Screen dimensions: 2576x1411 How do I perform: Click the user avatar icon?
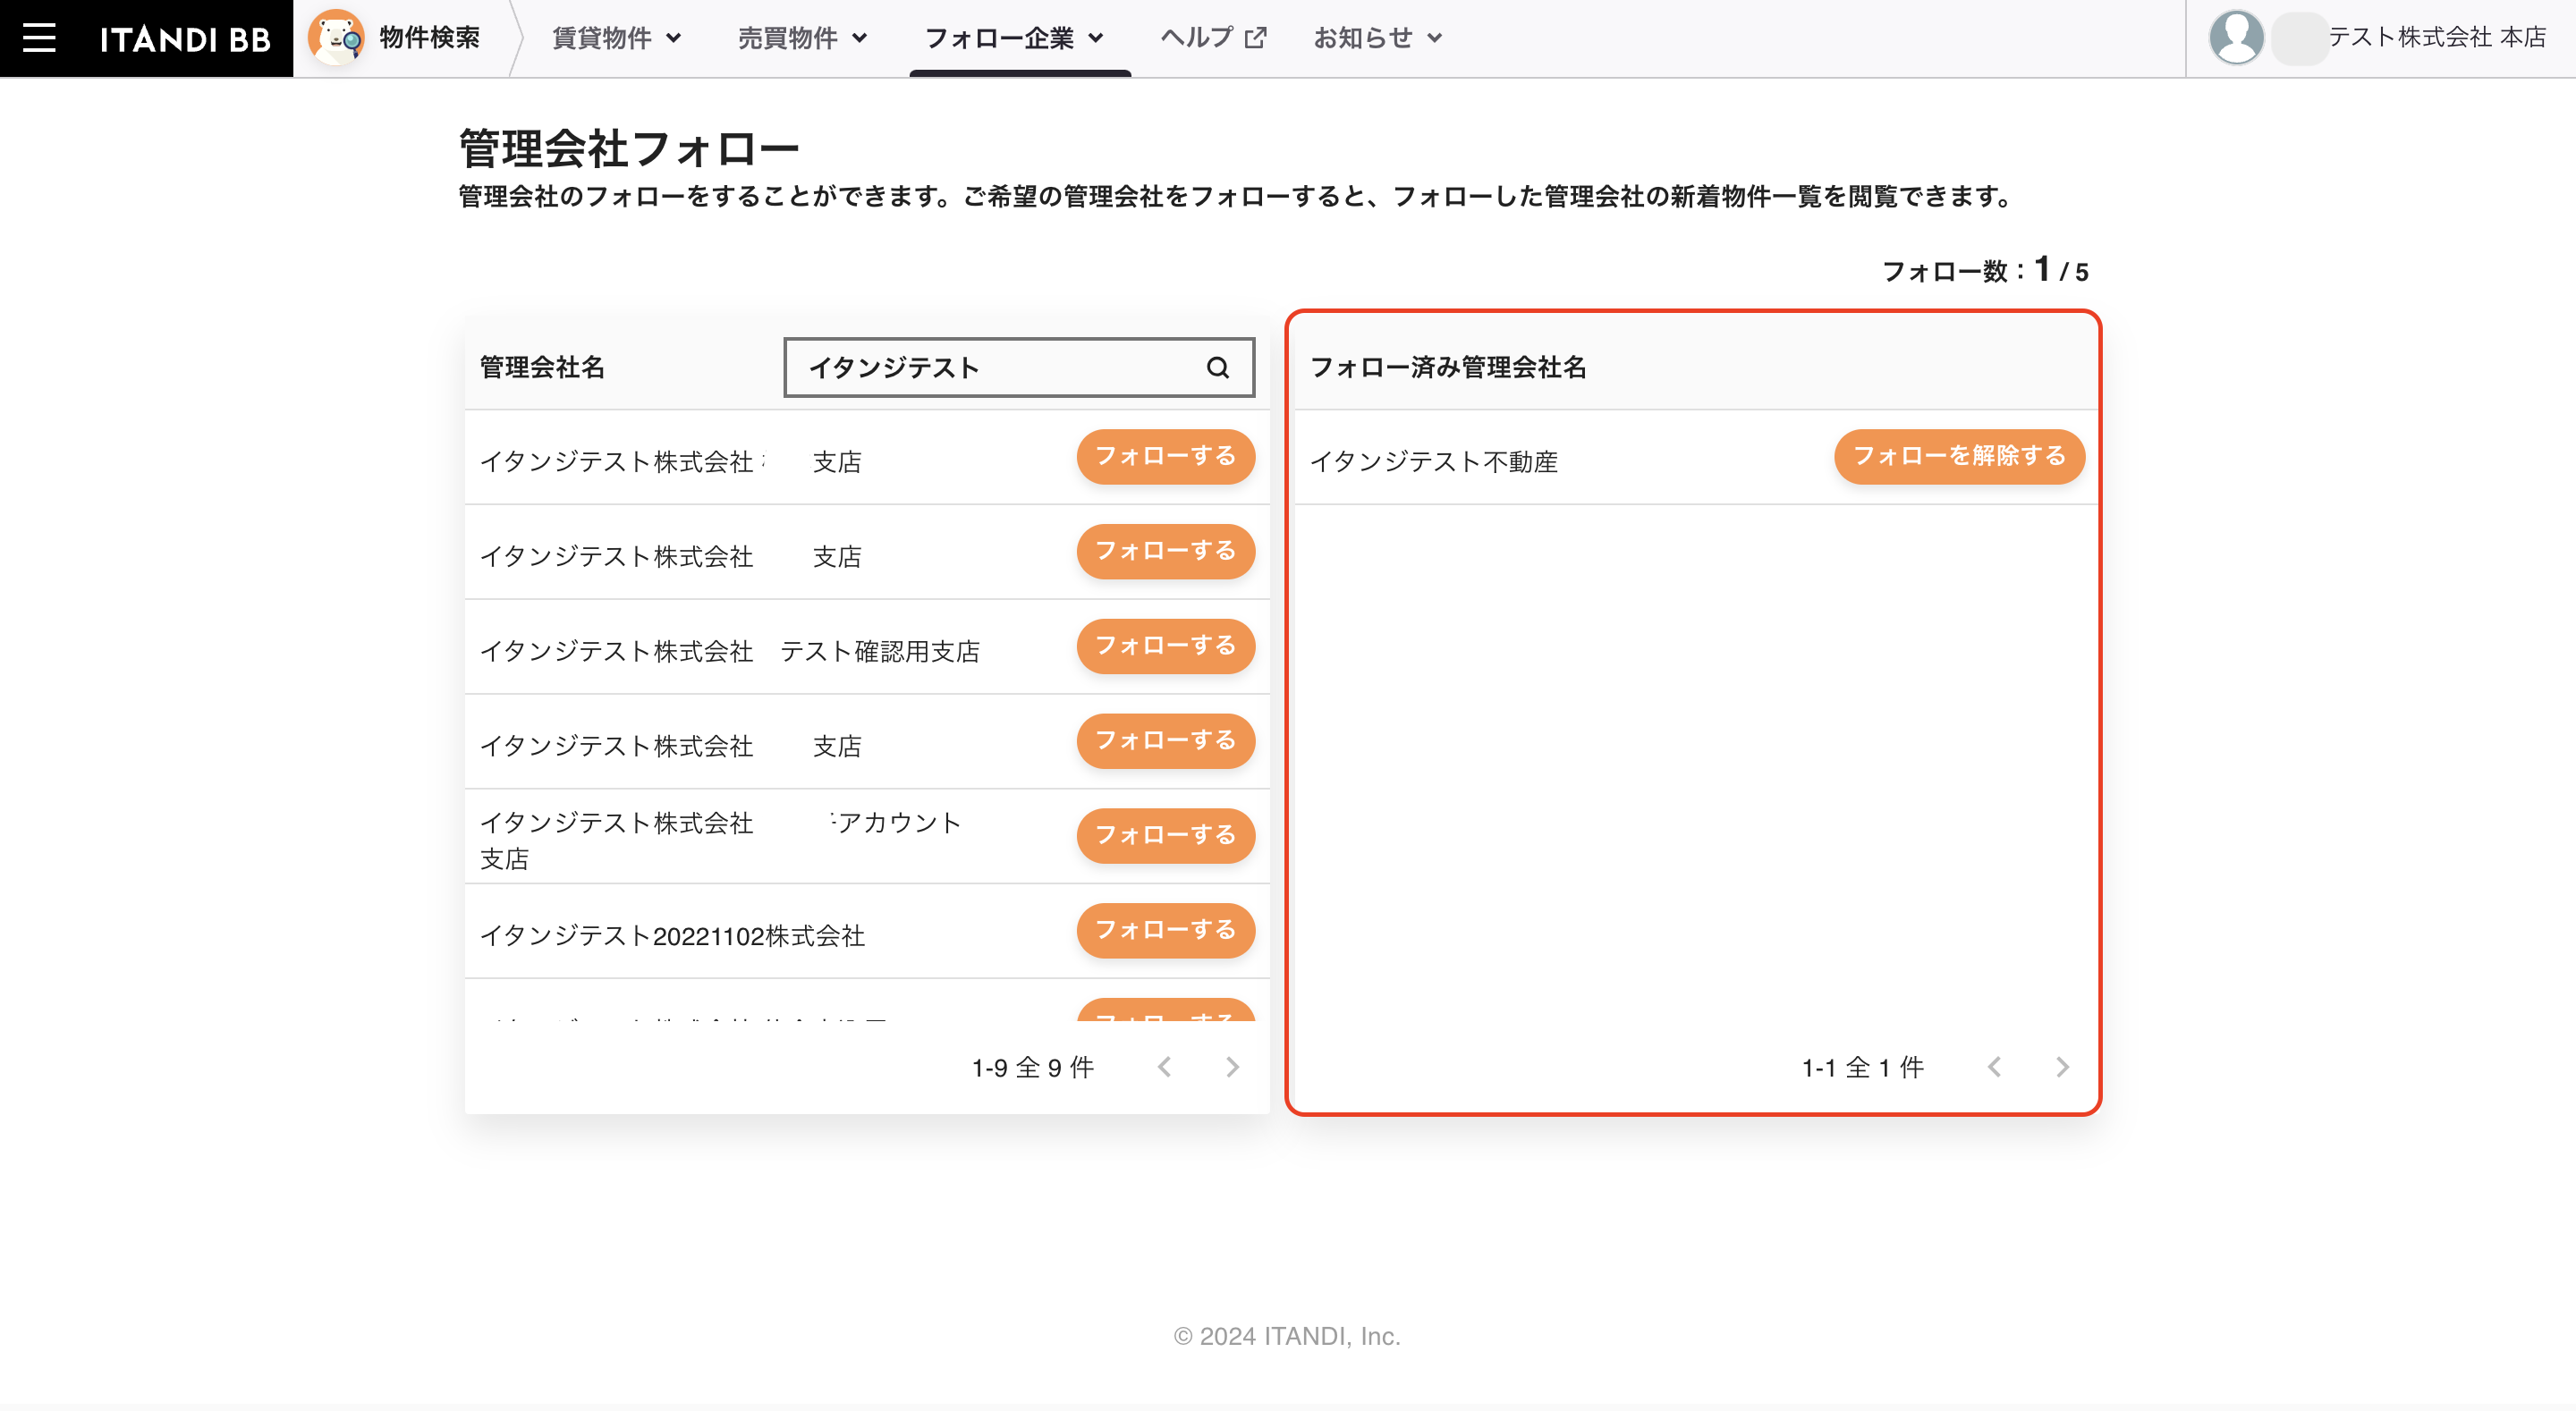pos(2236,38)
